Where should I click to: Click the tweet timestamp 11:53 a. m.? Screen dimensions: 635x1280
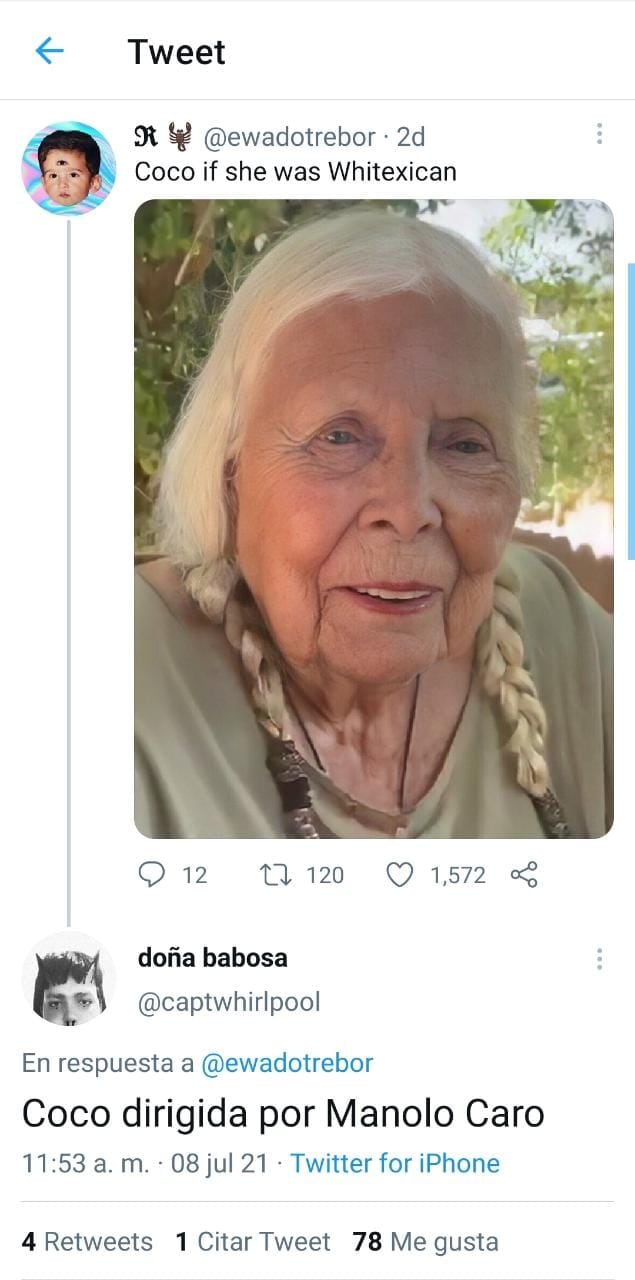(85, 1163)
